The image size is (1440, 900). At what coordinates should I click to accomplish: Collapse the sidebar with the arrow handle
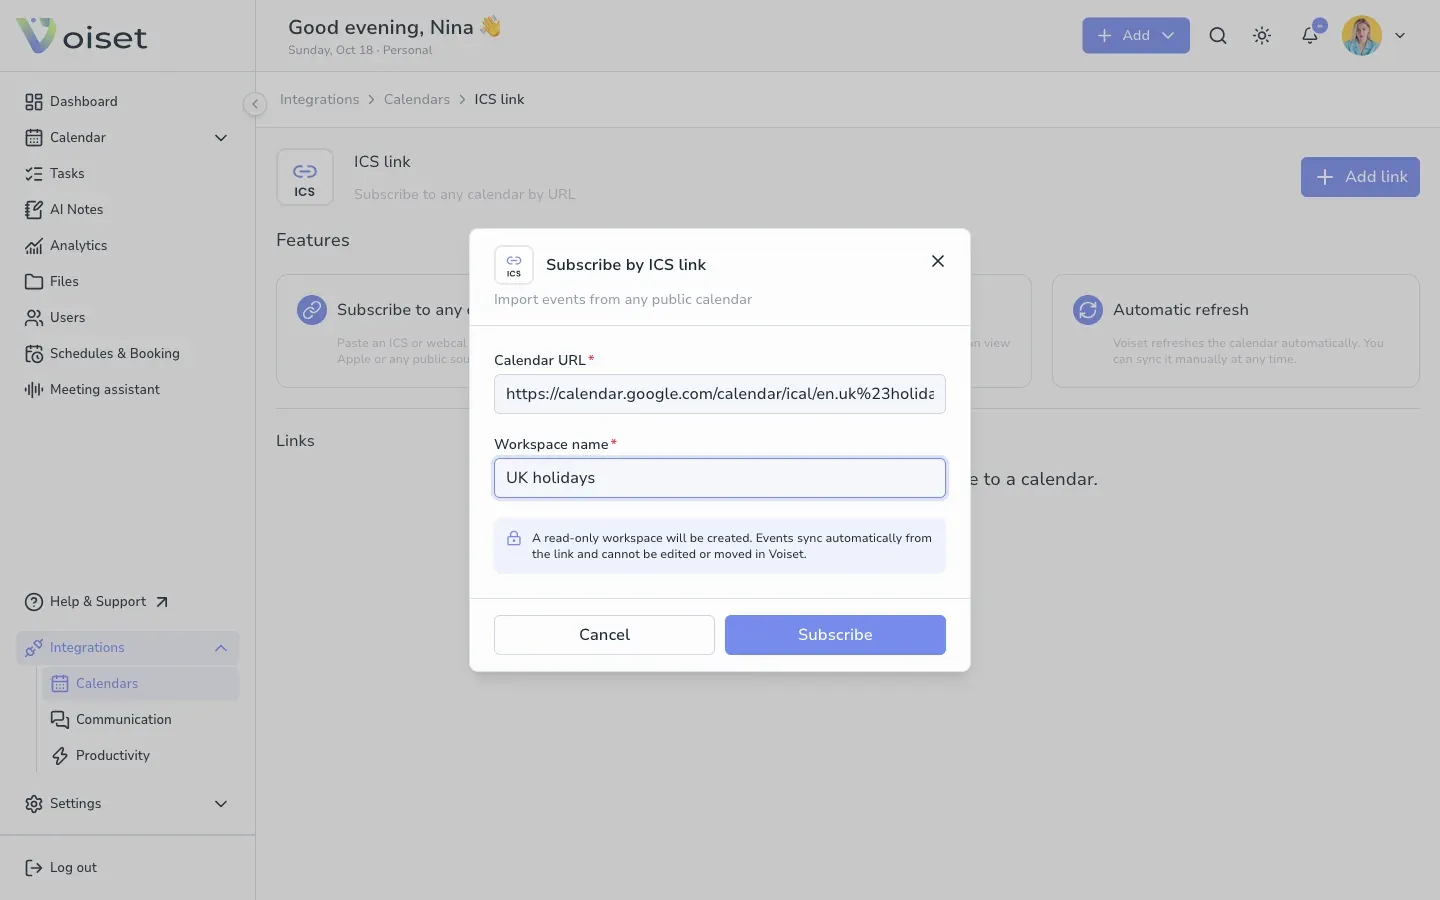pos(255,104)
